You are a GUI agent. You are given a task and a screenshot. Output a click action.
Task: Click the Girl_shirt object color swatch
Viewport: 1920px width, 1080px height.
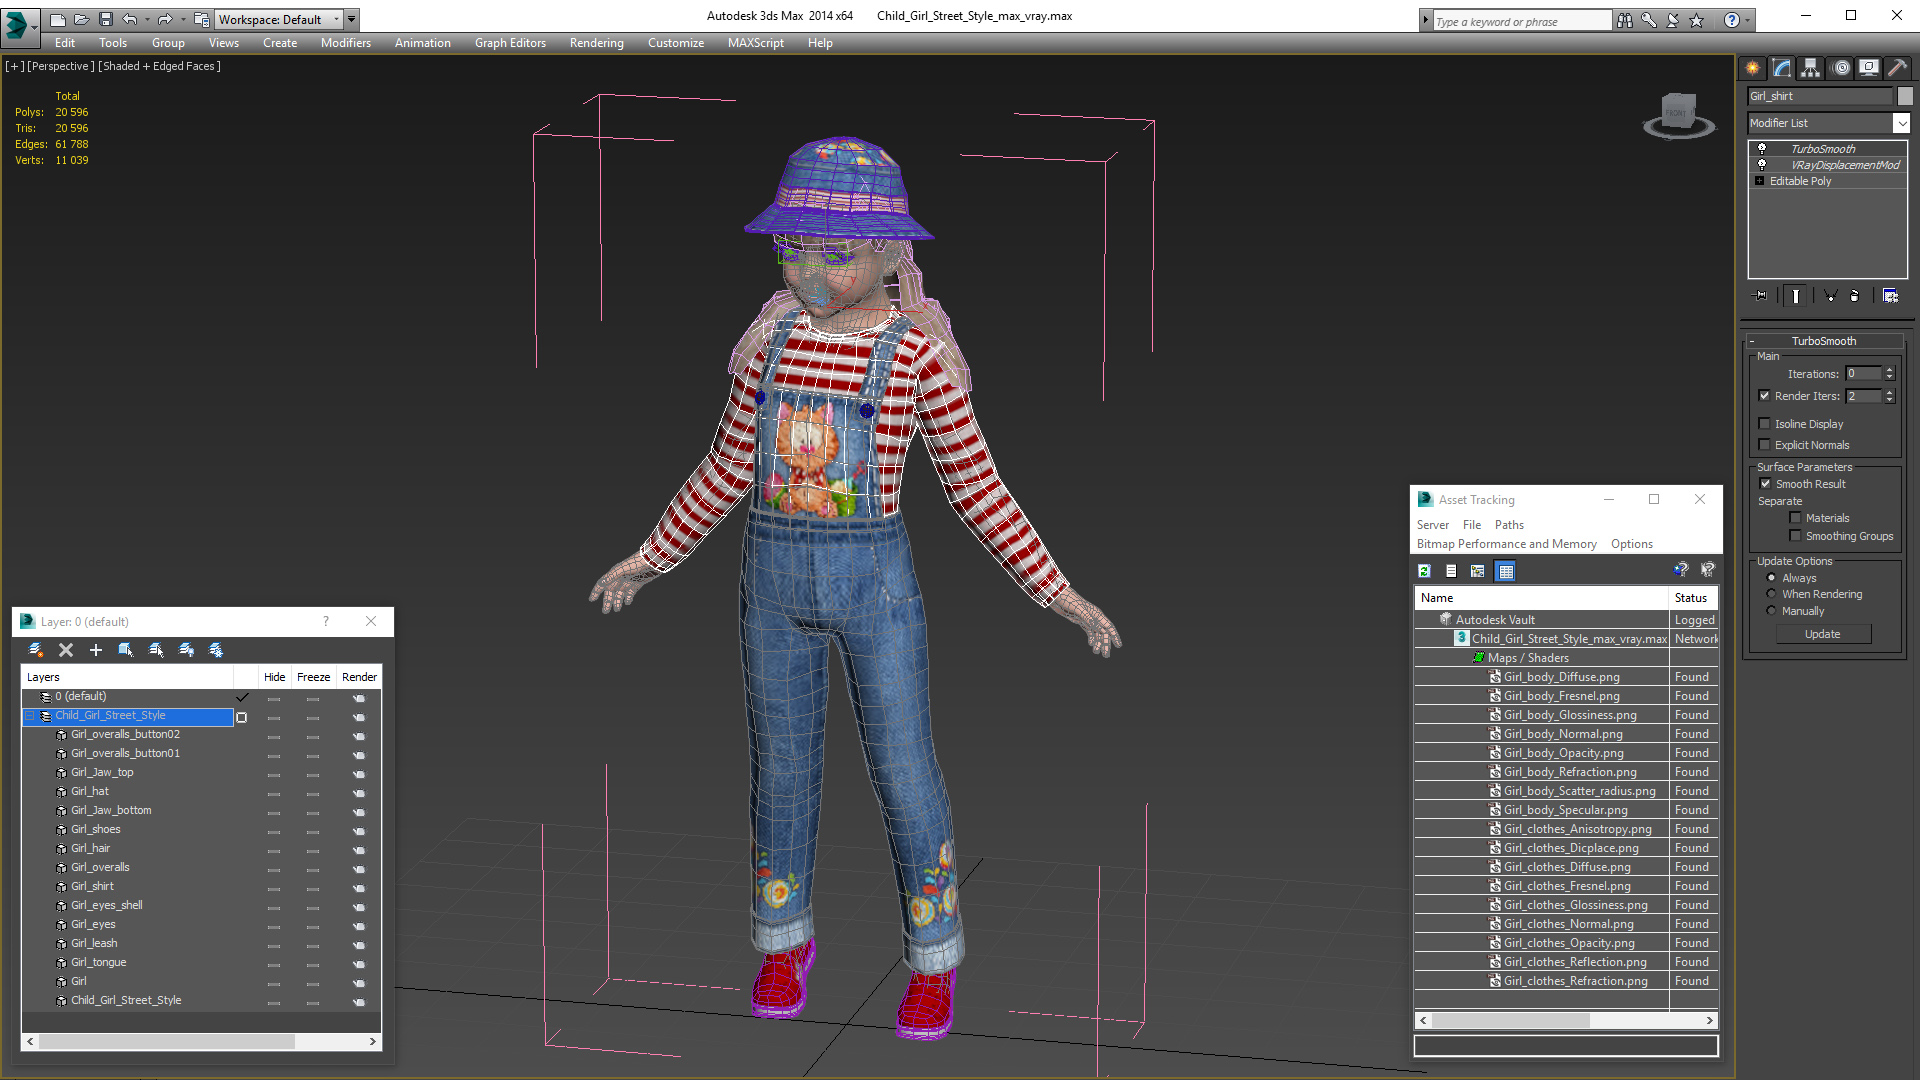1905,96
